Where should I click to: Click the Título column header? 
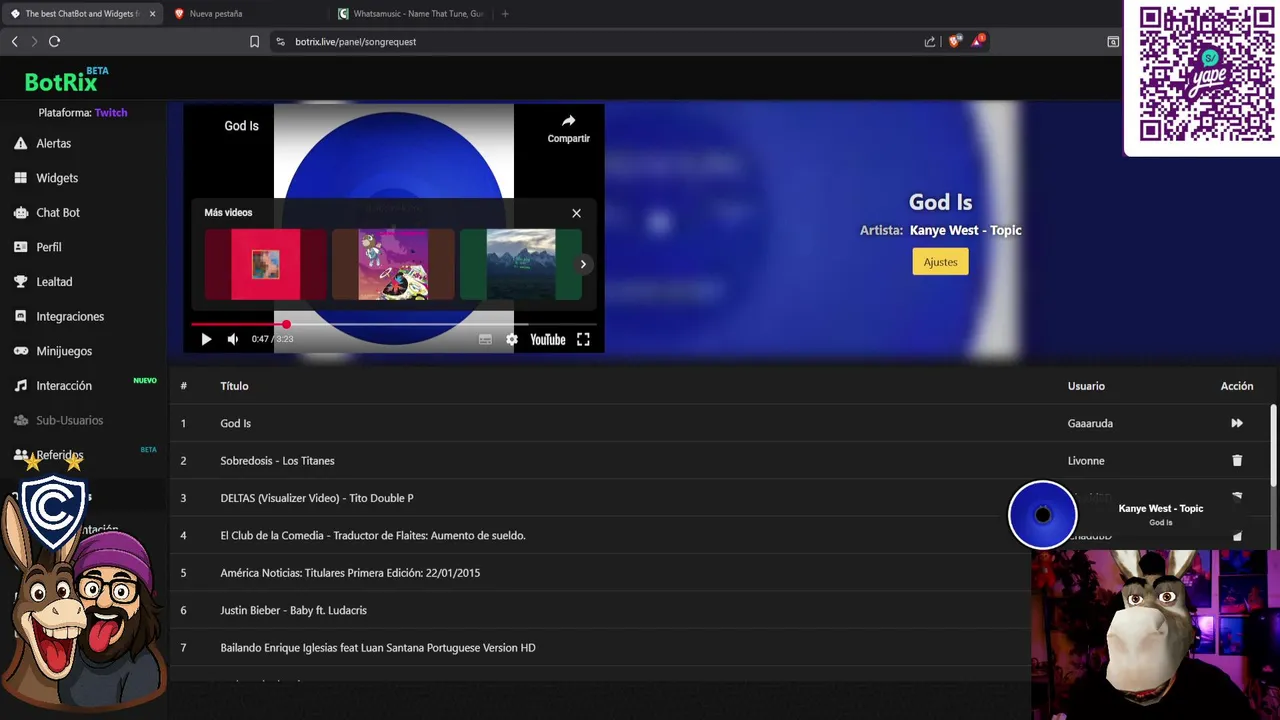point(234,386)
